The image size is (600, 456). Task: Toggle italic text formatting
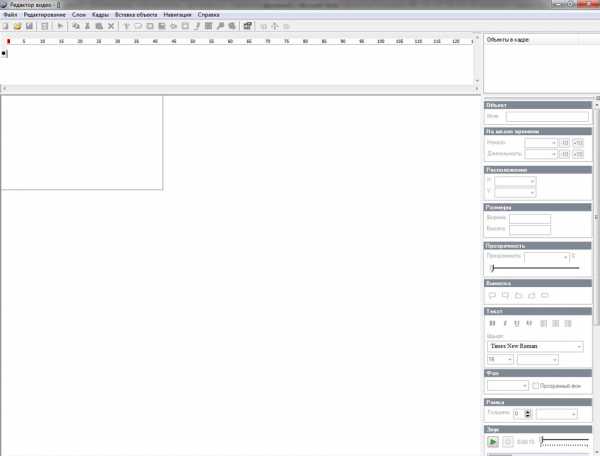click(505, 324)
